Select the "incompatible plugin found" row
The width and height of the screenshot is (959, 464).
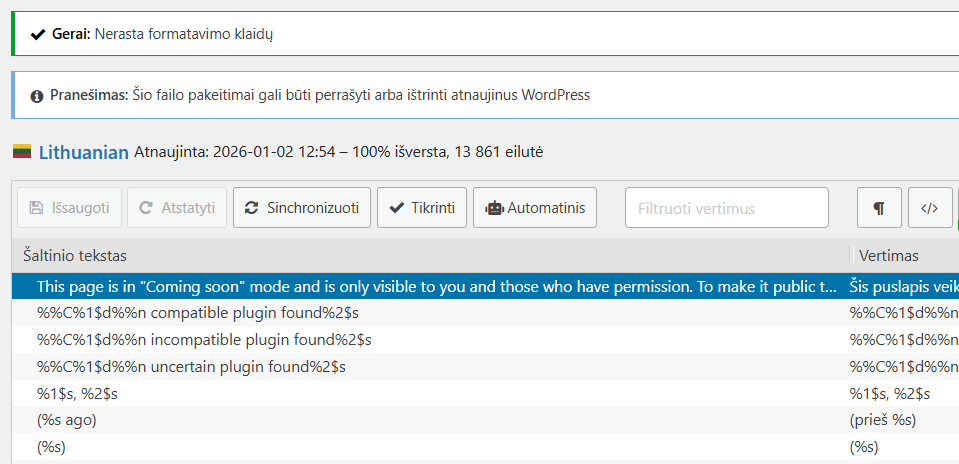coord(204,340)
